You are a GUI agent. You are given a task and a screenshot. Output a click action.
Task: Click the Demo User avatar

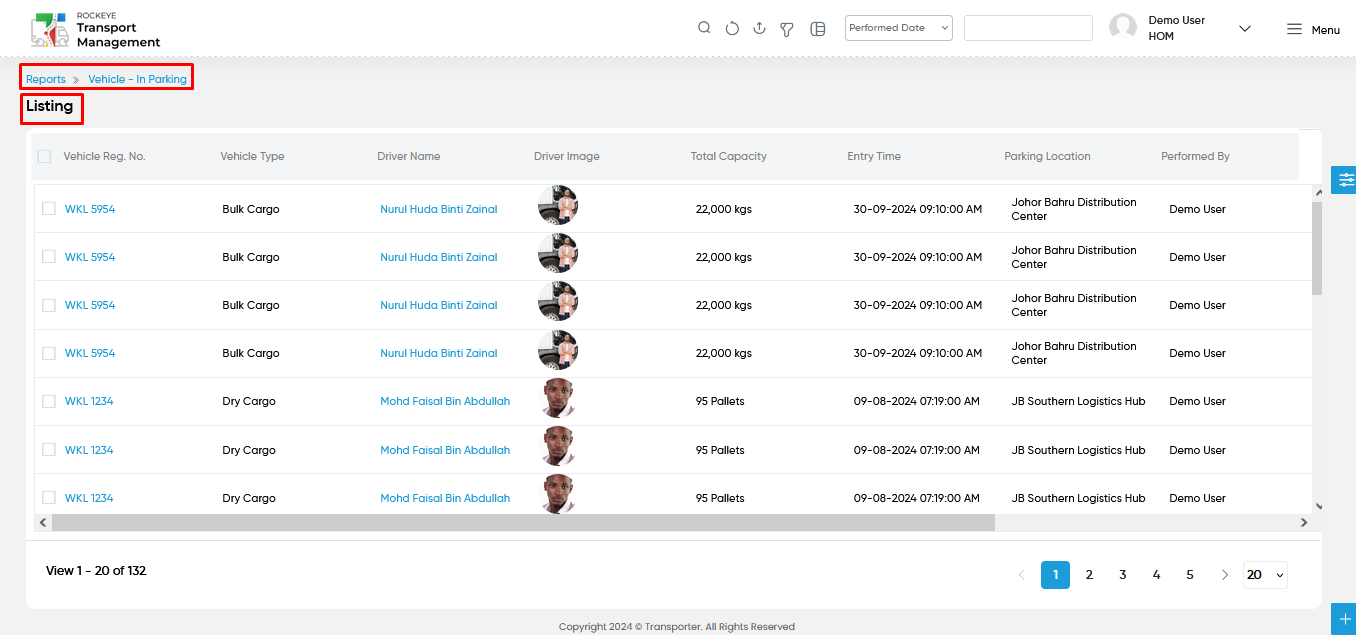1123,28
